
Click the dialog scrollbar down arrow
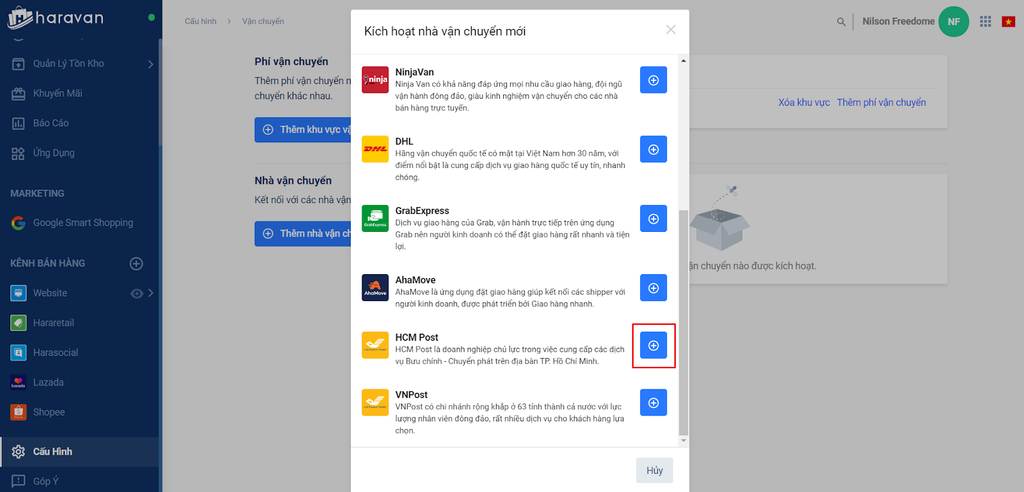tap(684, 441)
